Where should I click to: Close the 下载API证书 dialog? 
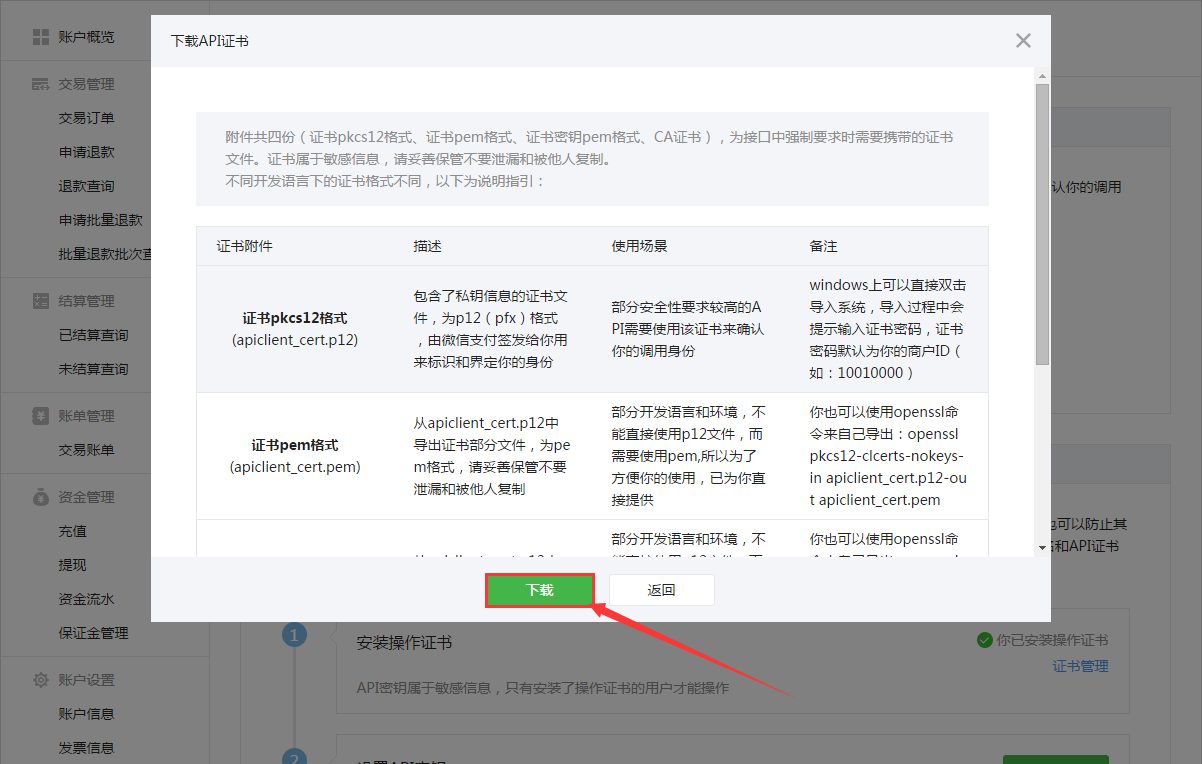pyautogui.click(x=1023, y=41)
